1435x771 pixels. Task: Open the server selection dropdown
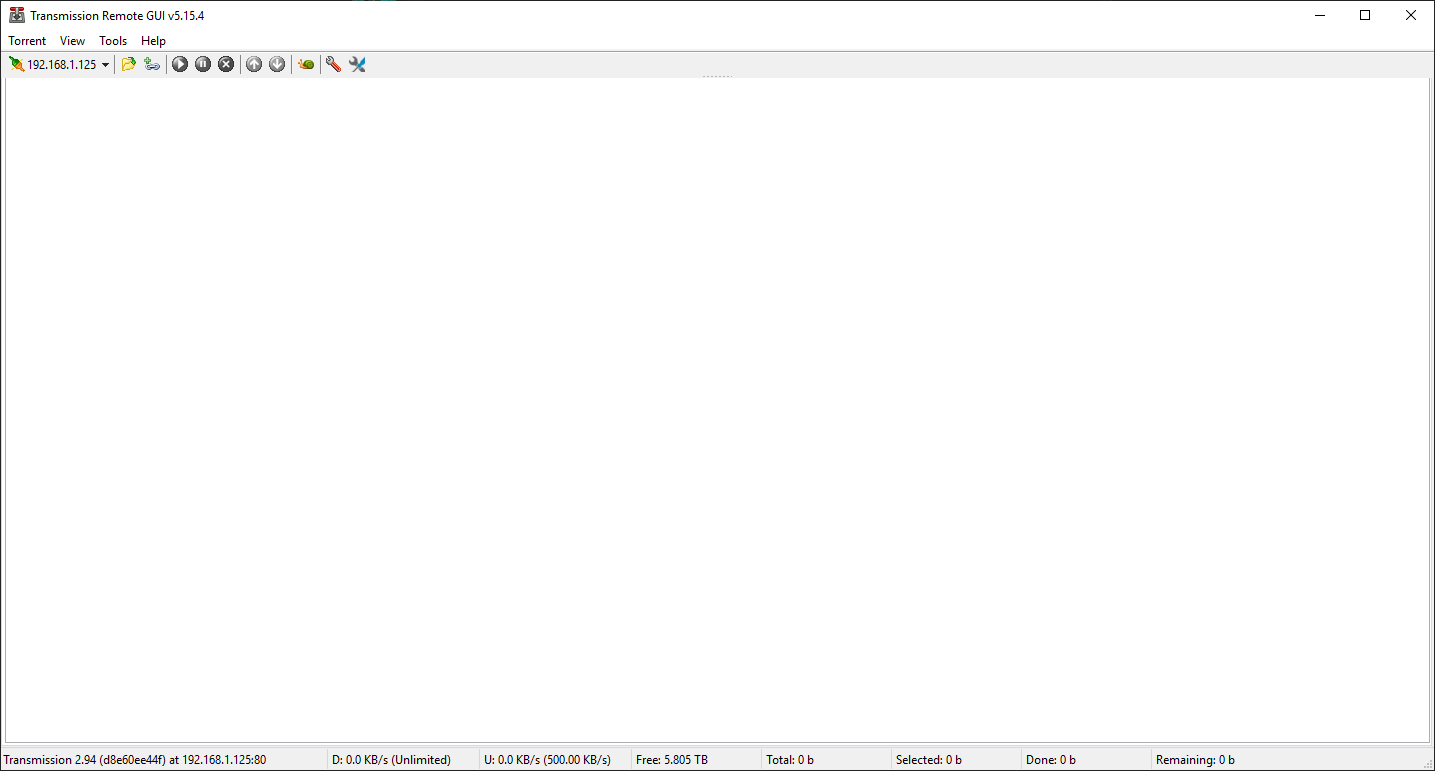(x=107, y=63)
